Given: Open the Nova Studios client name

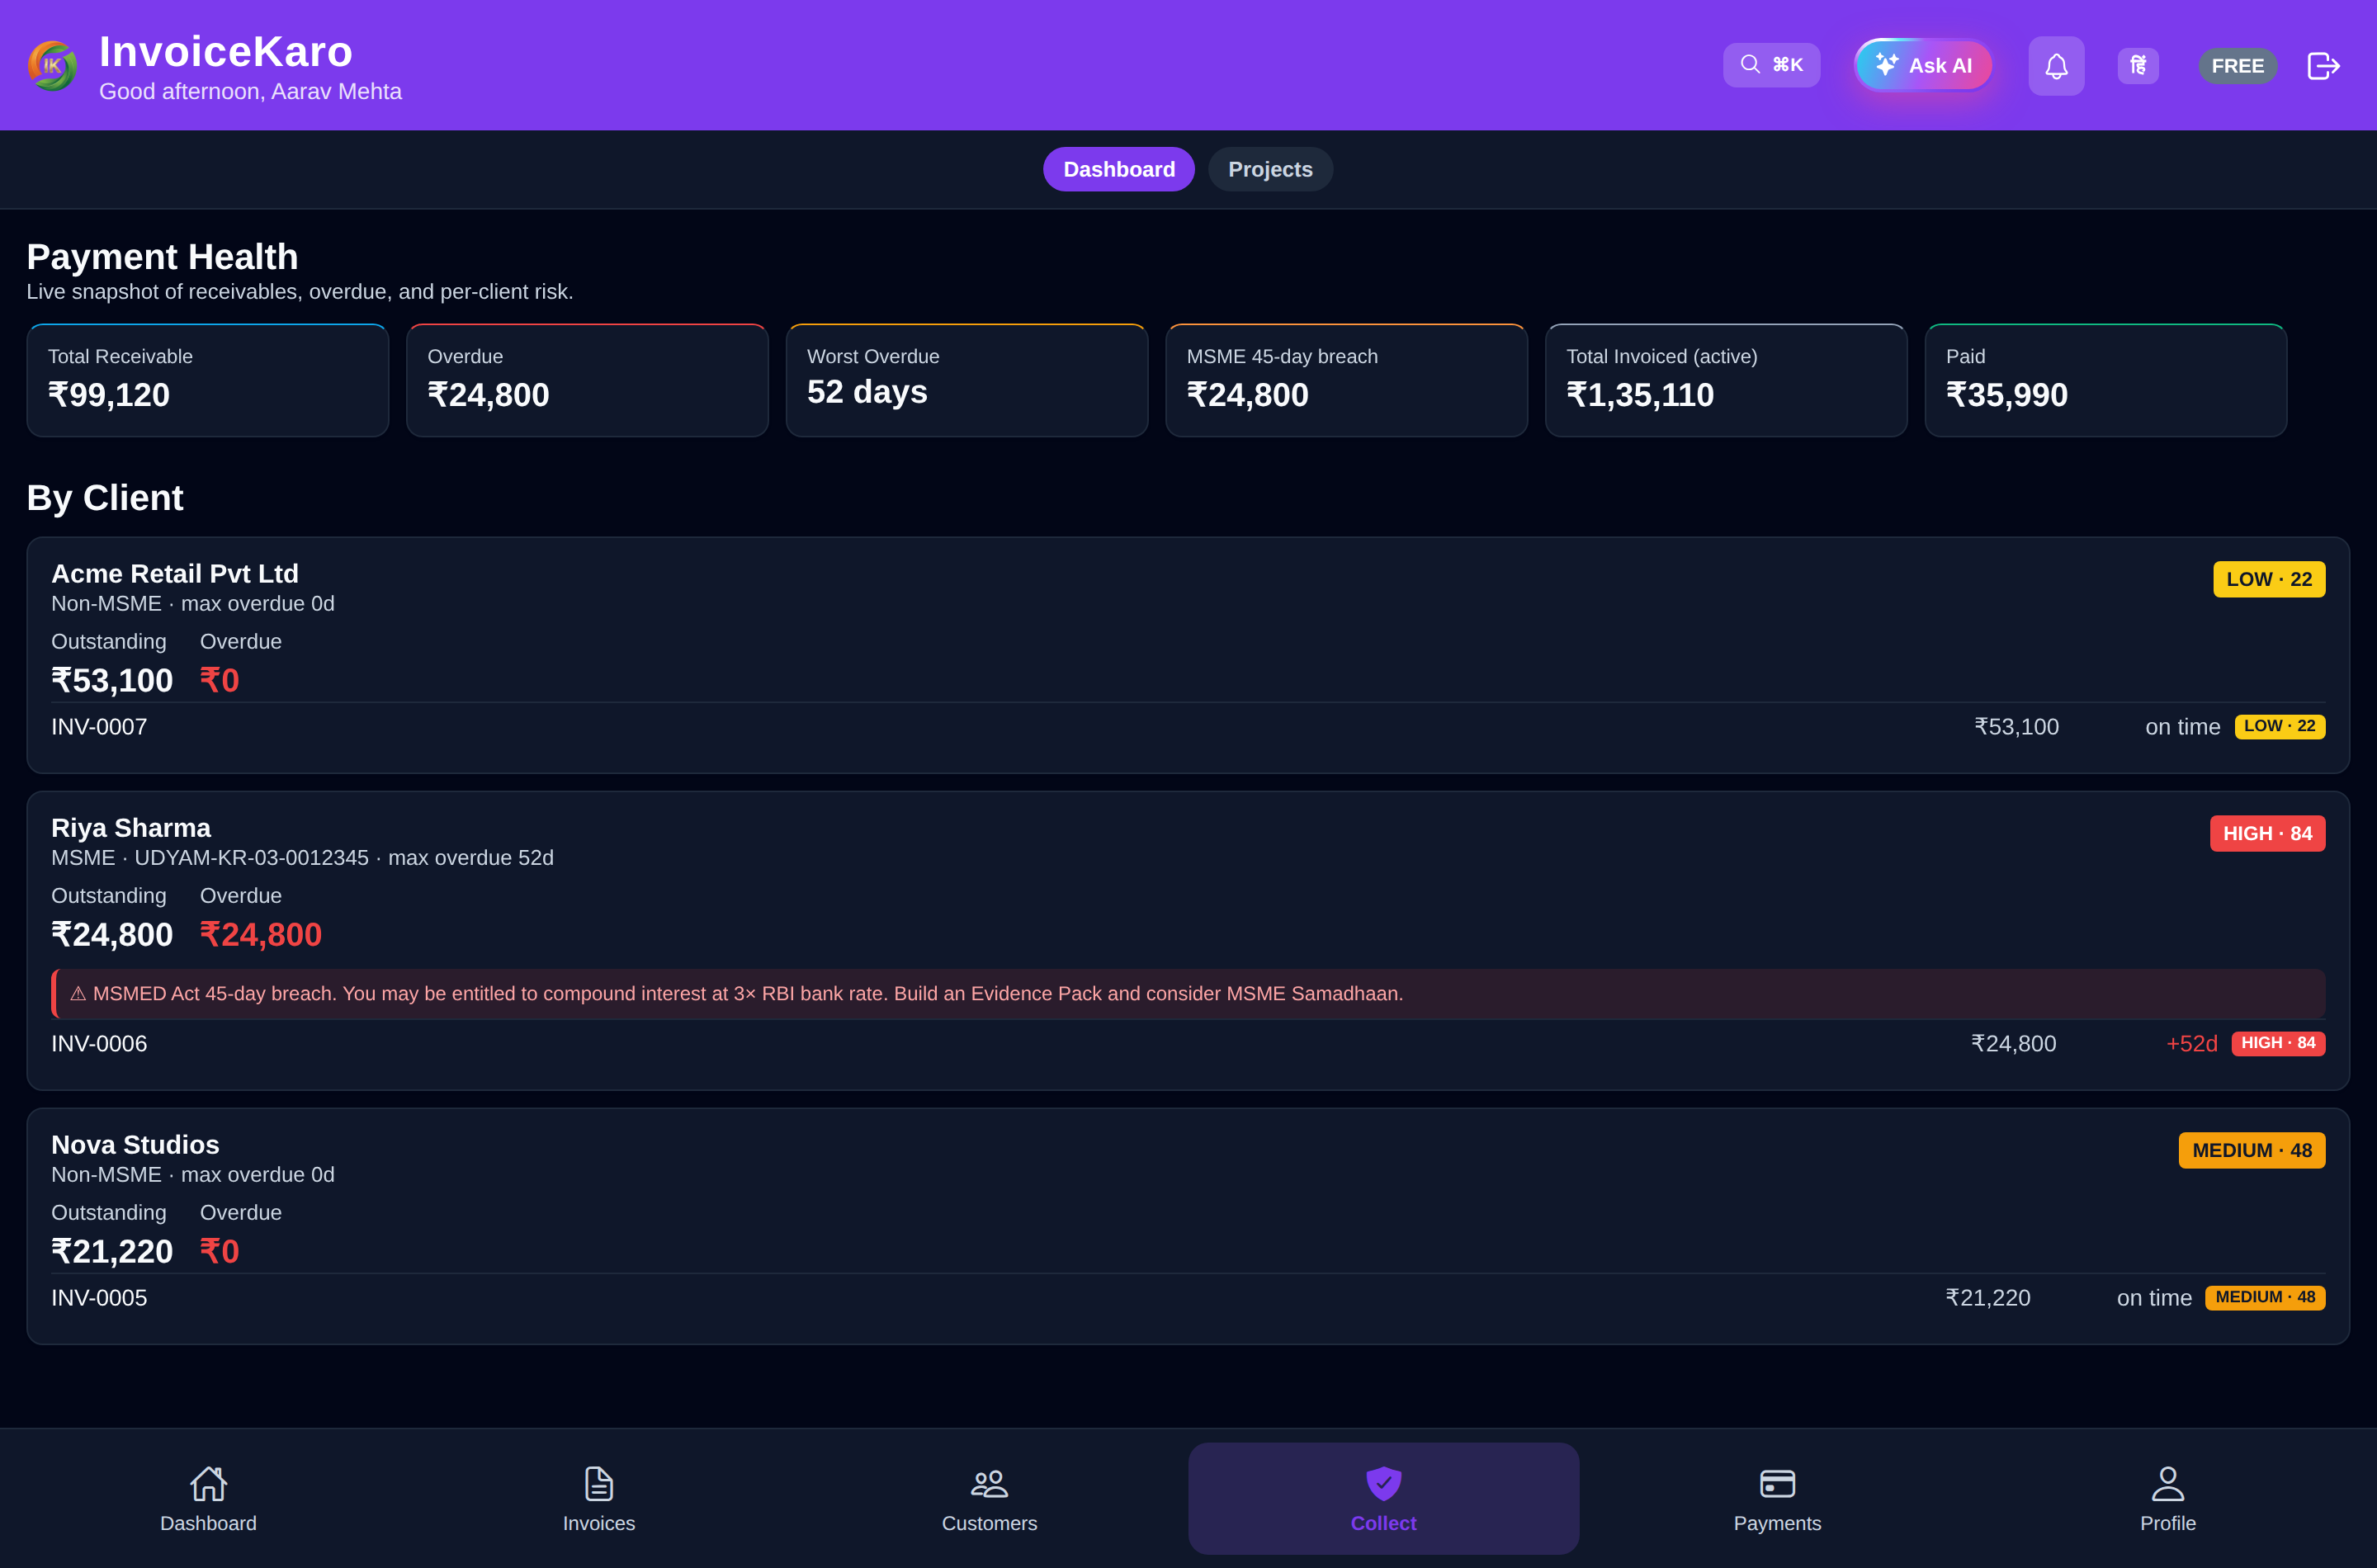Looking at the screenshot, I should (x=135, y=1145).
